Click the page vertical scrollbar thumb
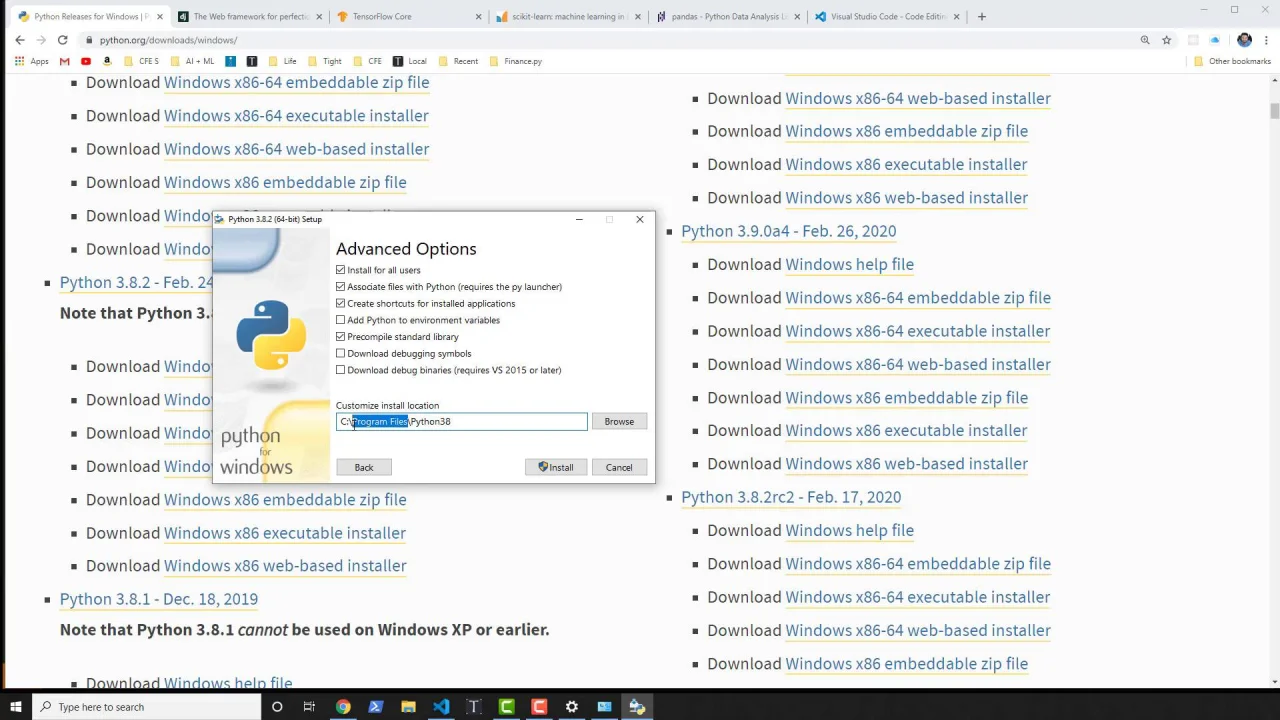This screenshot has height=720, width=1280. click(1275, 110)
